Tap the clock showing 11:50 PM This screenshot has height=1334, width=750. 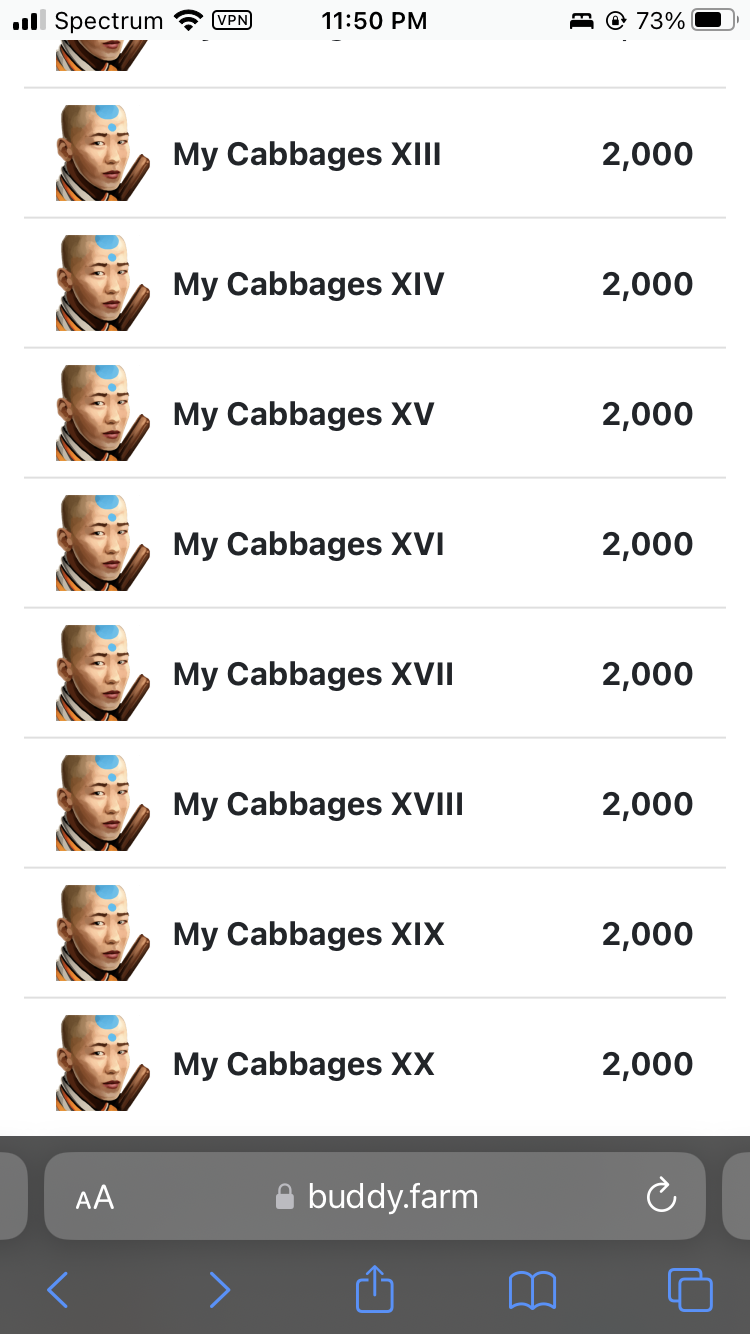coord(374,20)
